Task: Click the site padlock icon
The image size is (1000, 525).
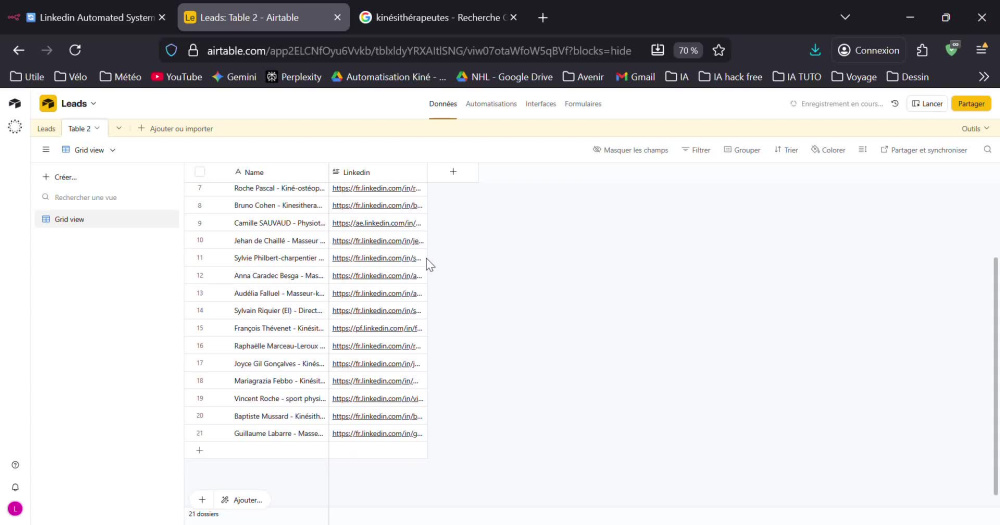Action: [193, 50]
